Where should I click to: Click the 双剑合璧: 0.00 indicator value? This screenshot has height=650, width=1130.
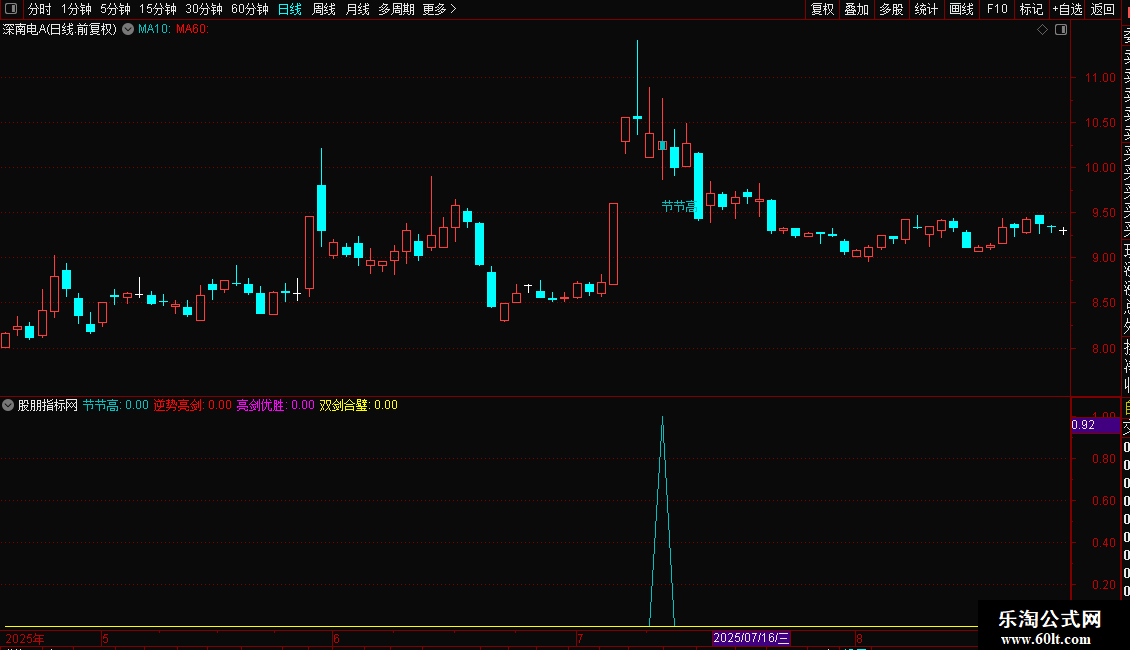[358, 405]
